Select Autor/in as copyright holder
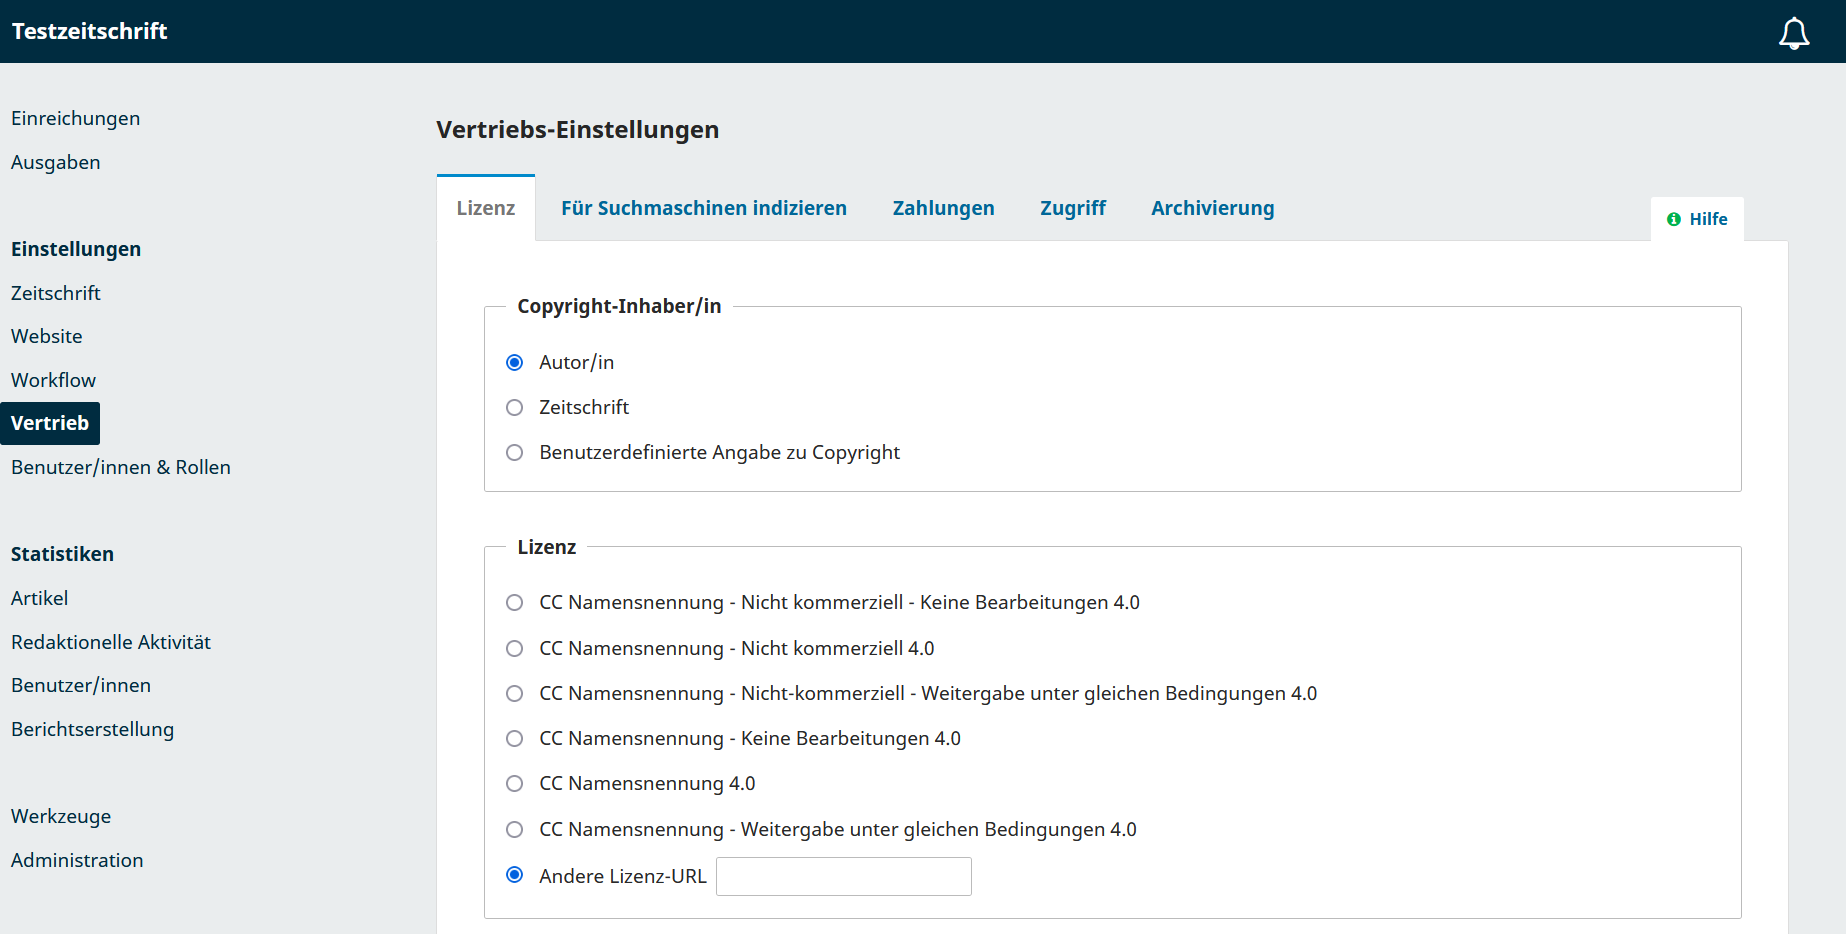 point(514,362)
